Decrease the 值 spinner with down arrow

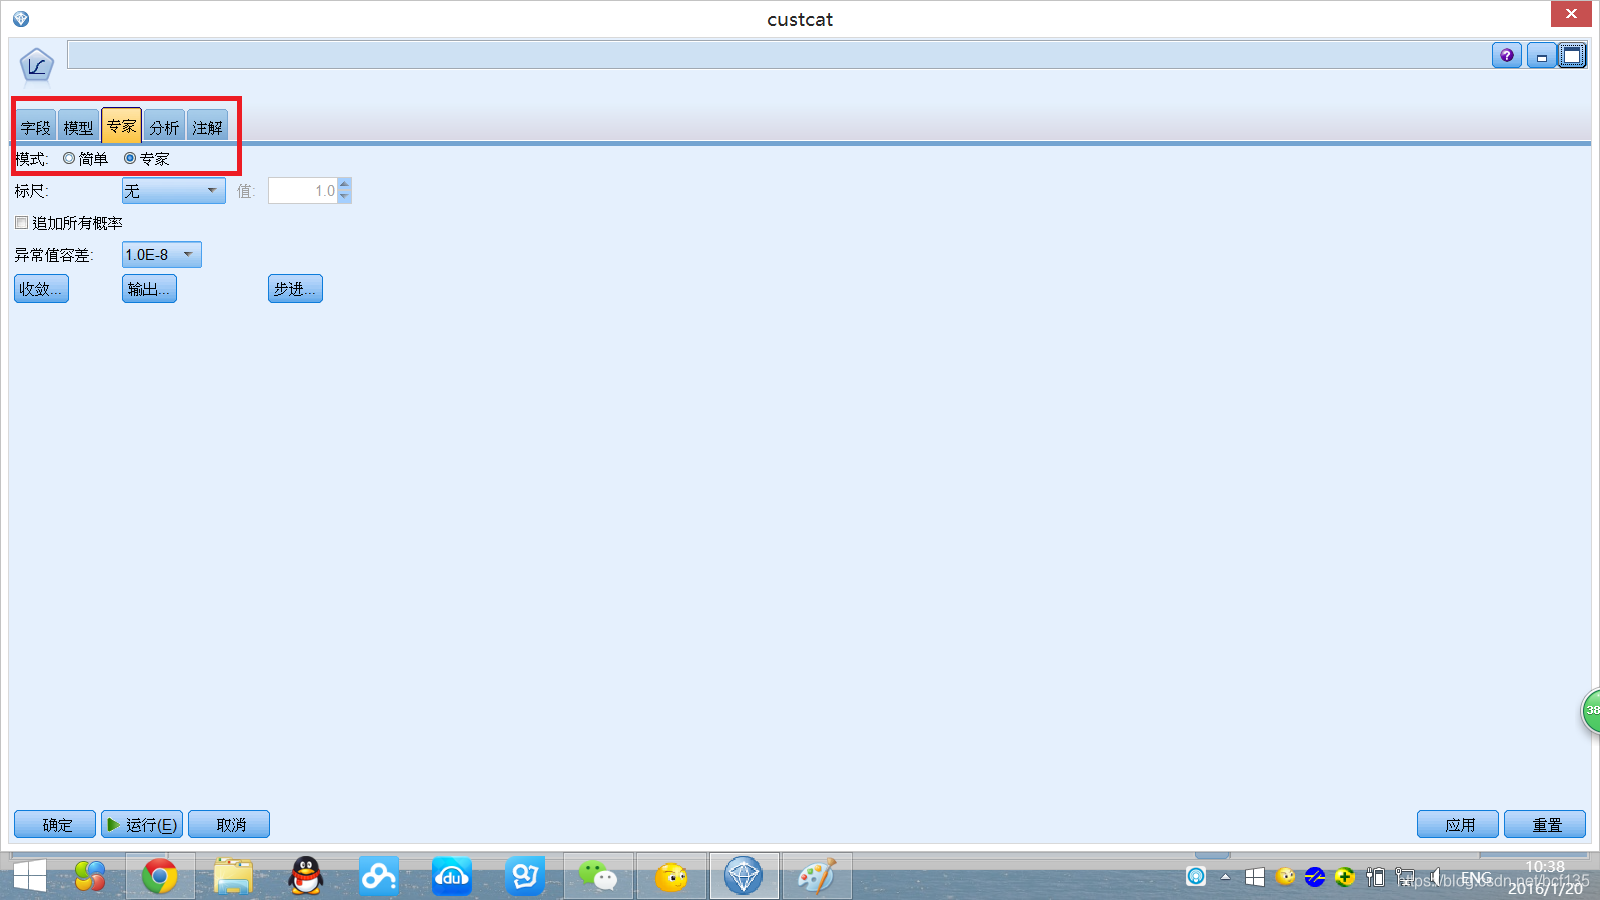[344, 197]
